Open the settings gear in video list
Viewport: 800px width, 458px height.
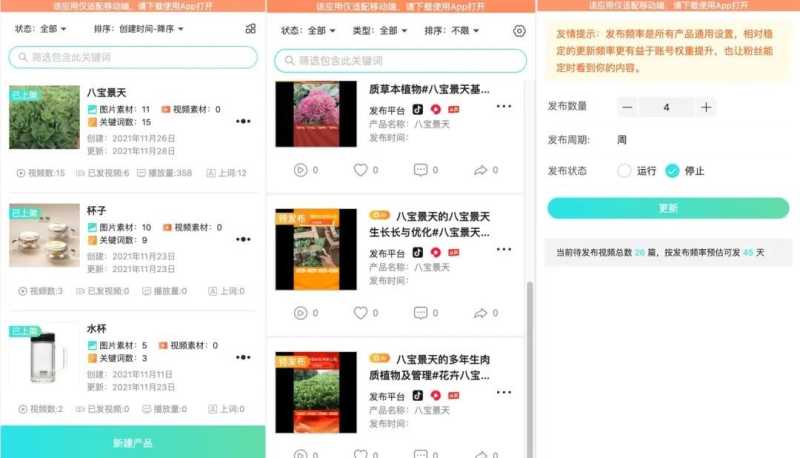519,31
